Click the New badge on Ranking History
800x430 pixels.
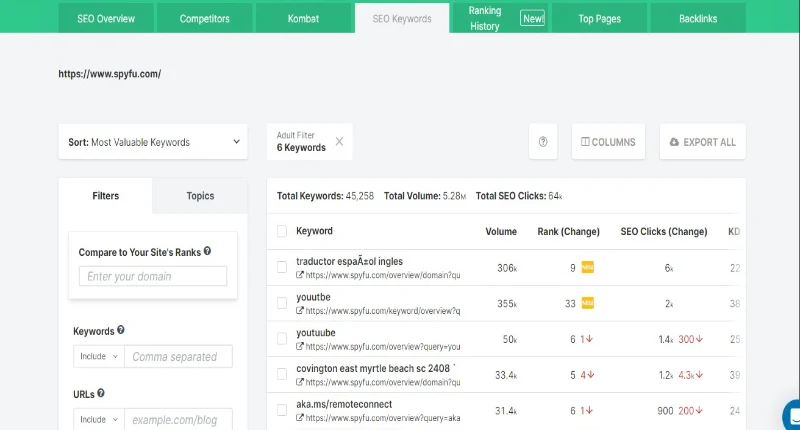(532, 18)
